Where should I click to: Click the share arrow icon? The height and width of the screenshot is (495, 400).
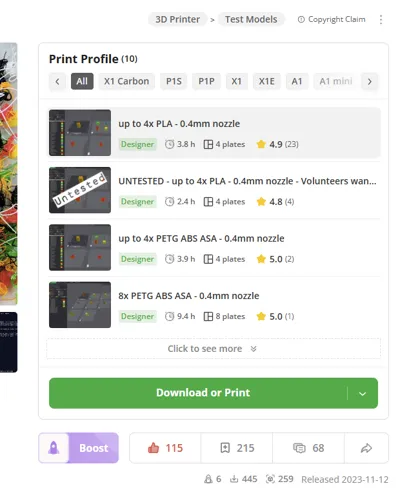pyautogui.click(x=366, y=448)
